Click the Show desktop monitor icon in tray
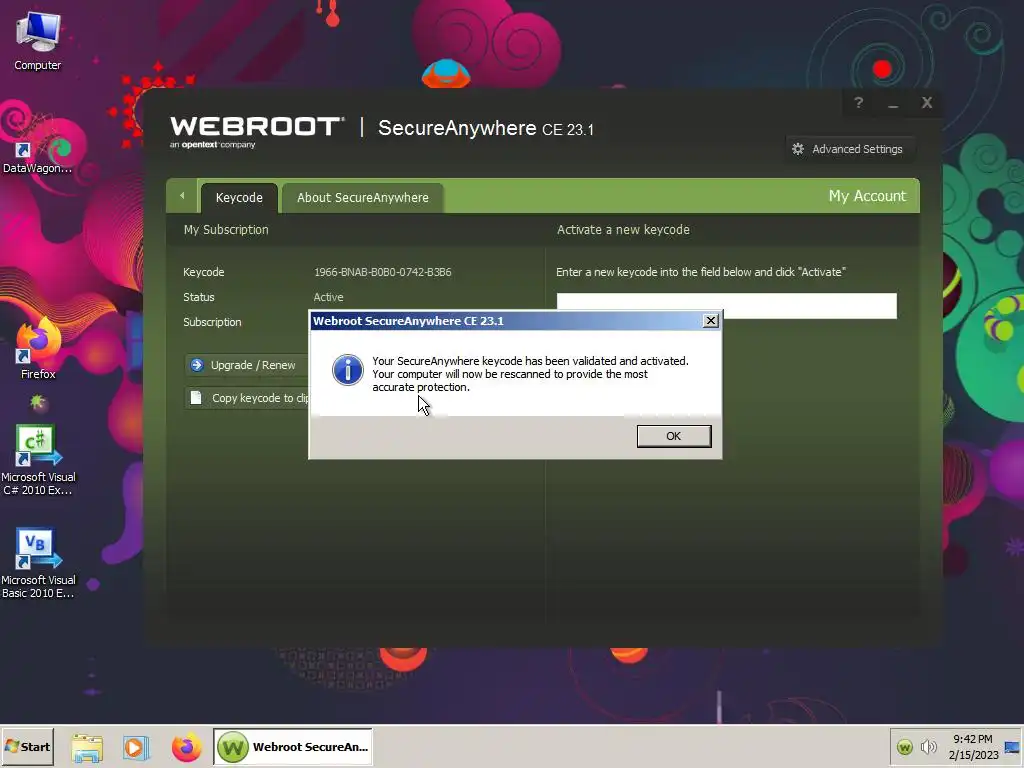Image resolution: width=1024 pixels, height=768 pixels. pos(1012,747)
